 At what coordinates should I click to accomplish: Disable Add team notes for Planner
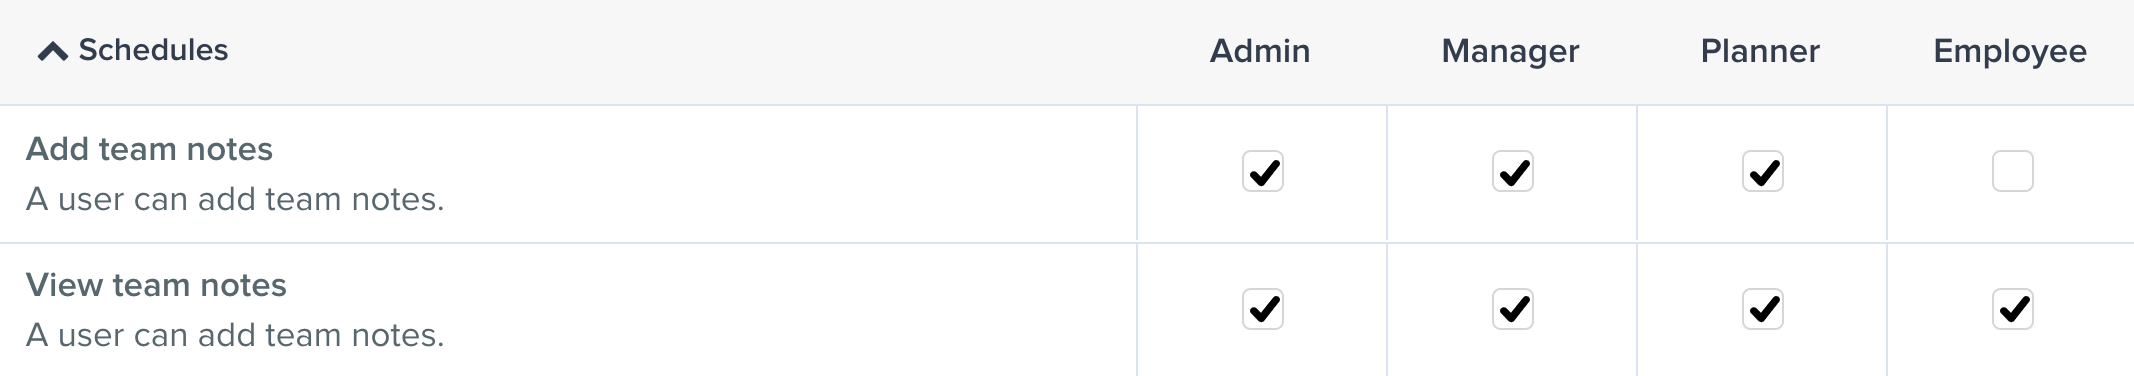(x=1763, y=171)
